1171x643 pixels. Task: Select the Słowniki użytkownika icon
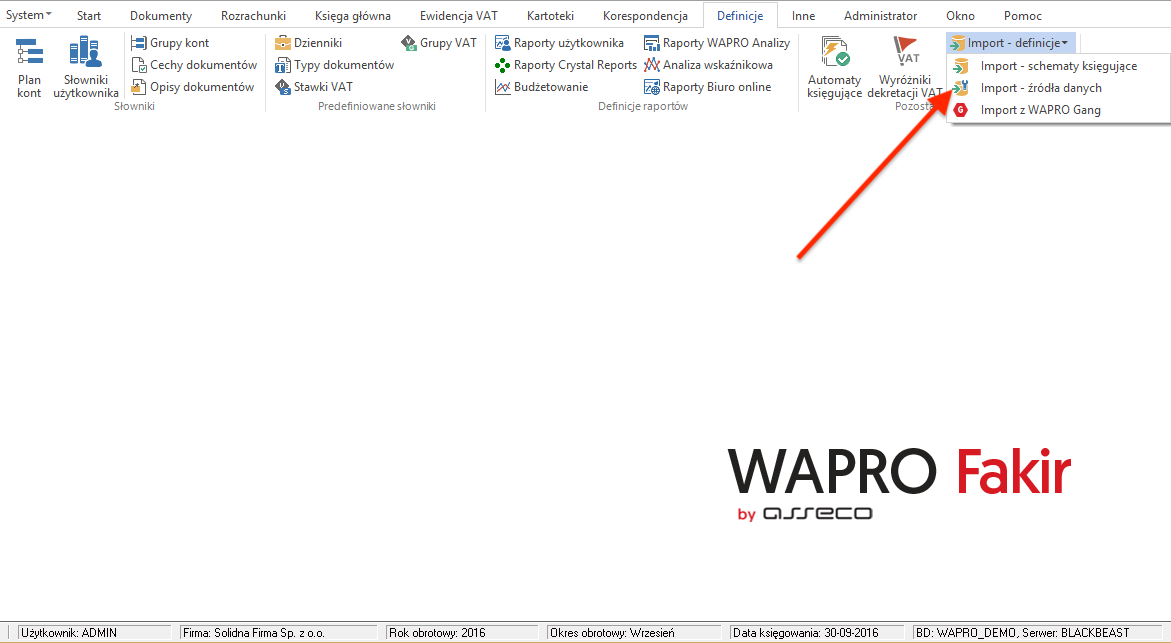coord(85,67)
